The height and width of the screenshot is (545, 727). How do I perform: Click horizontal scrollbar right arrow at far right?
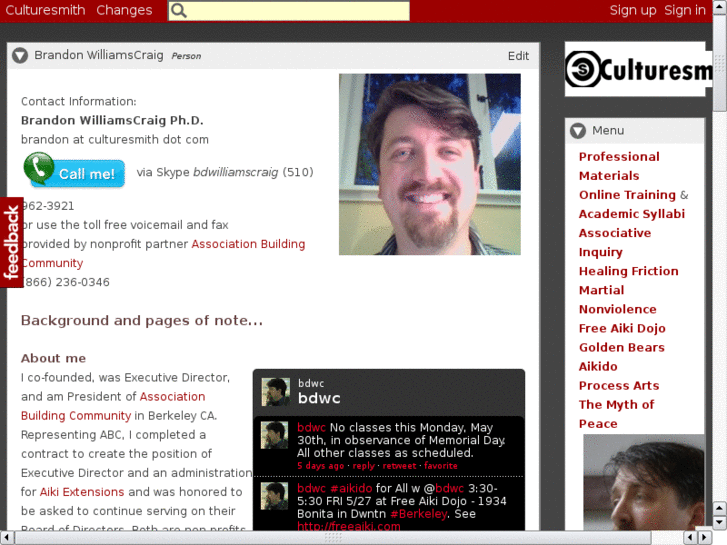click(x=704, y=538)
